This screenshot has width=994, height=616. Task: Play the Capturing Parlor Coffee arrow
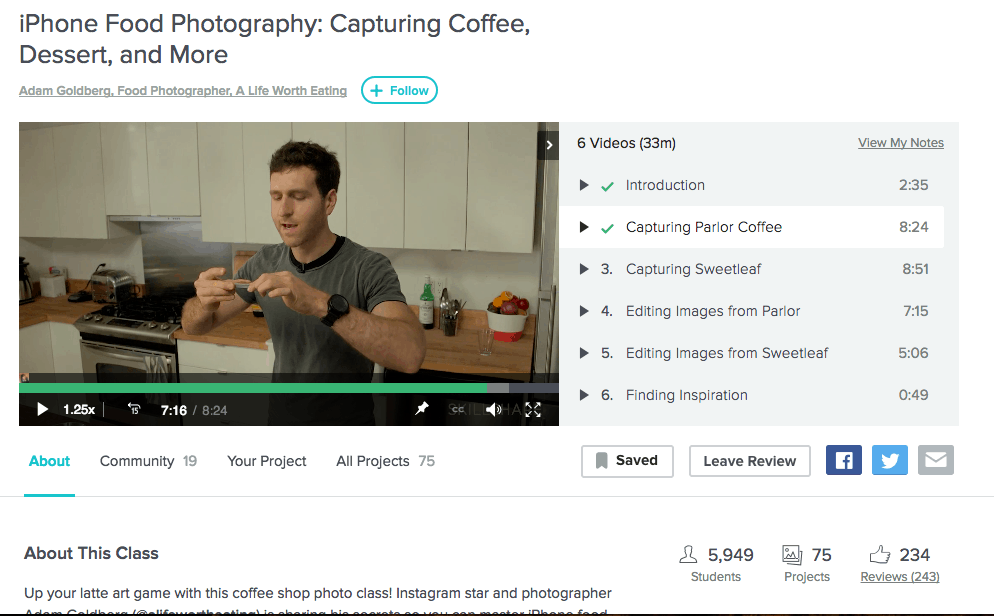coord(584,227)
